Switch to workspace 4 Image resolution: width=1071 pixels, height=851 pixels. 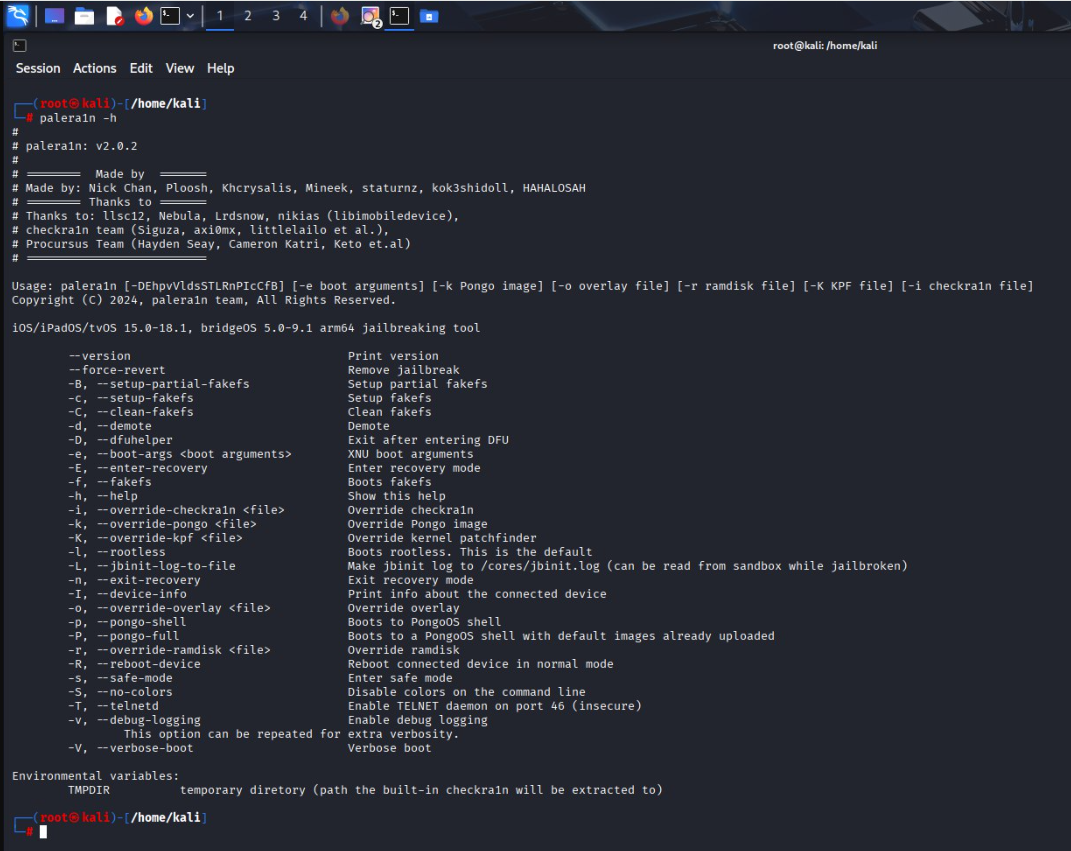click(303, 16)
